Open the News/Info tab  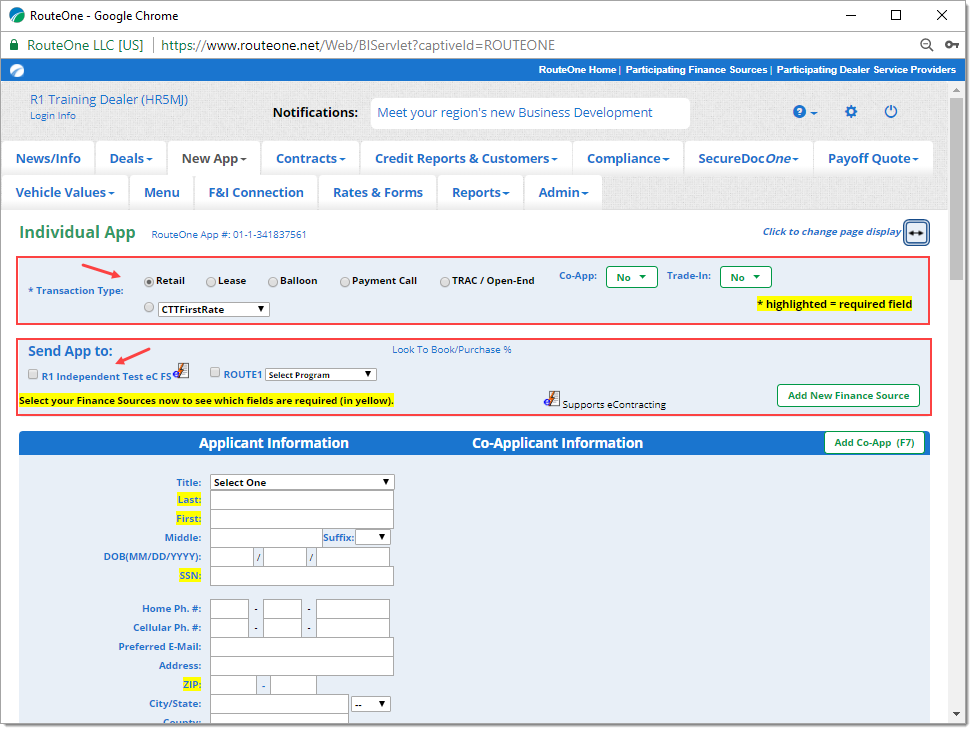(x=48, y=158)
